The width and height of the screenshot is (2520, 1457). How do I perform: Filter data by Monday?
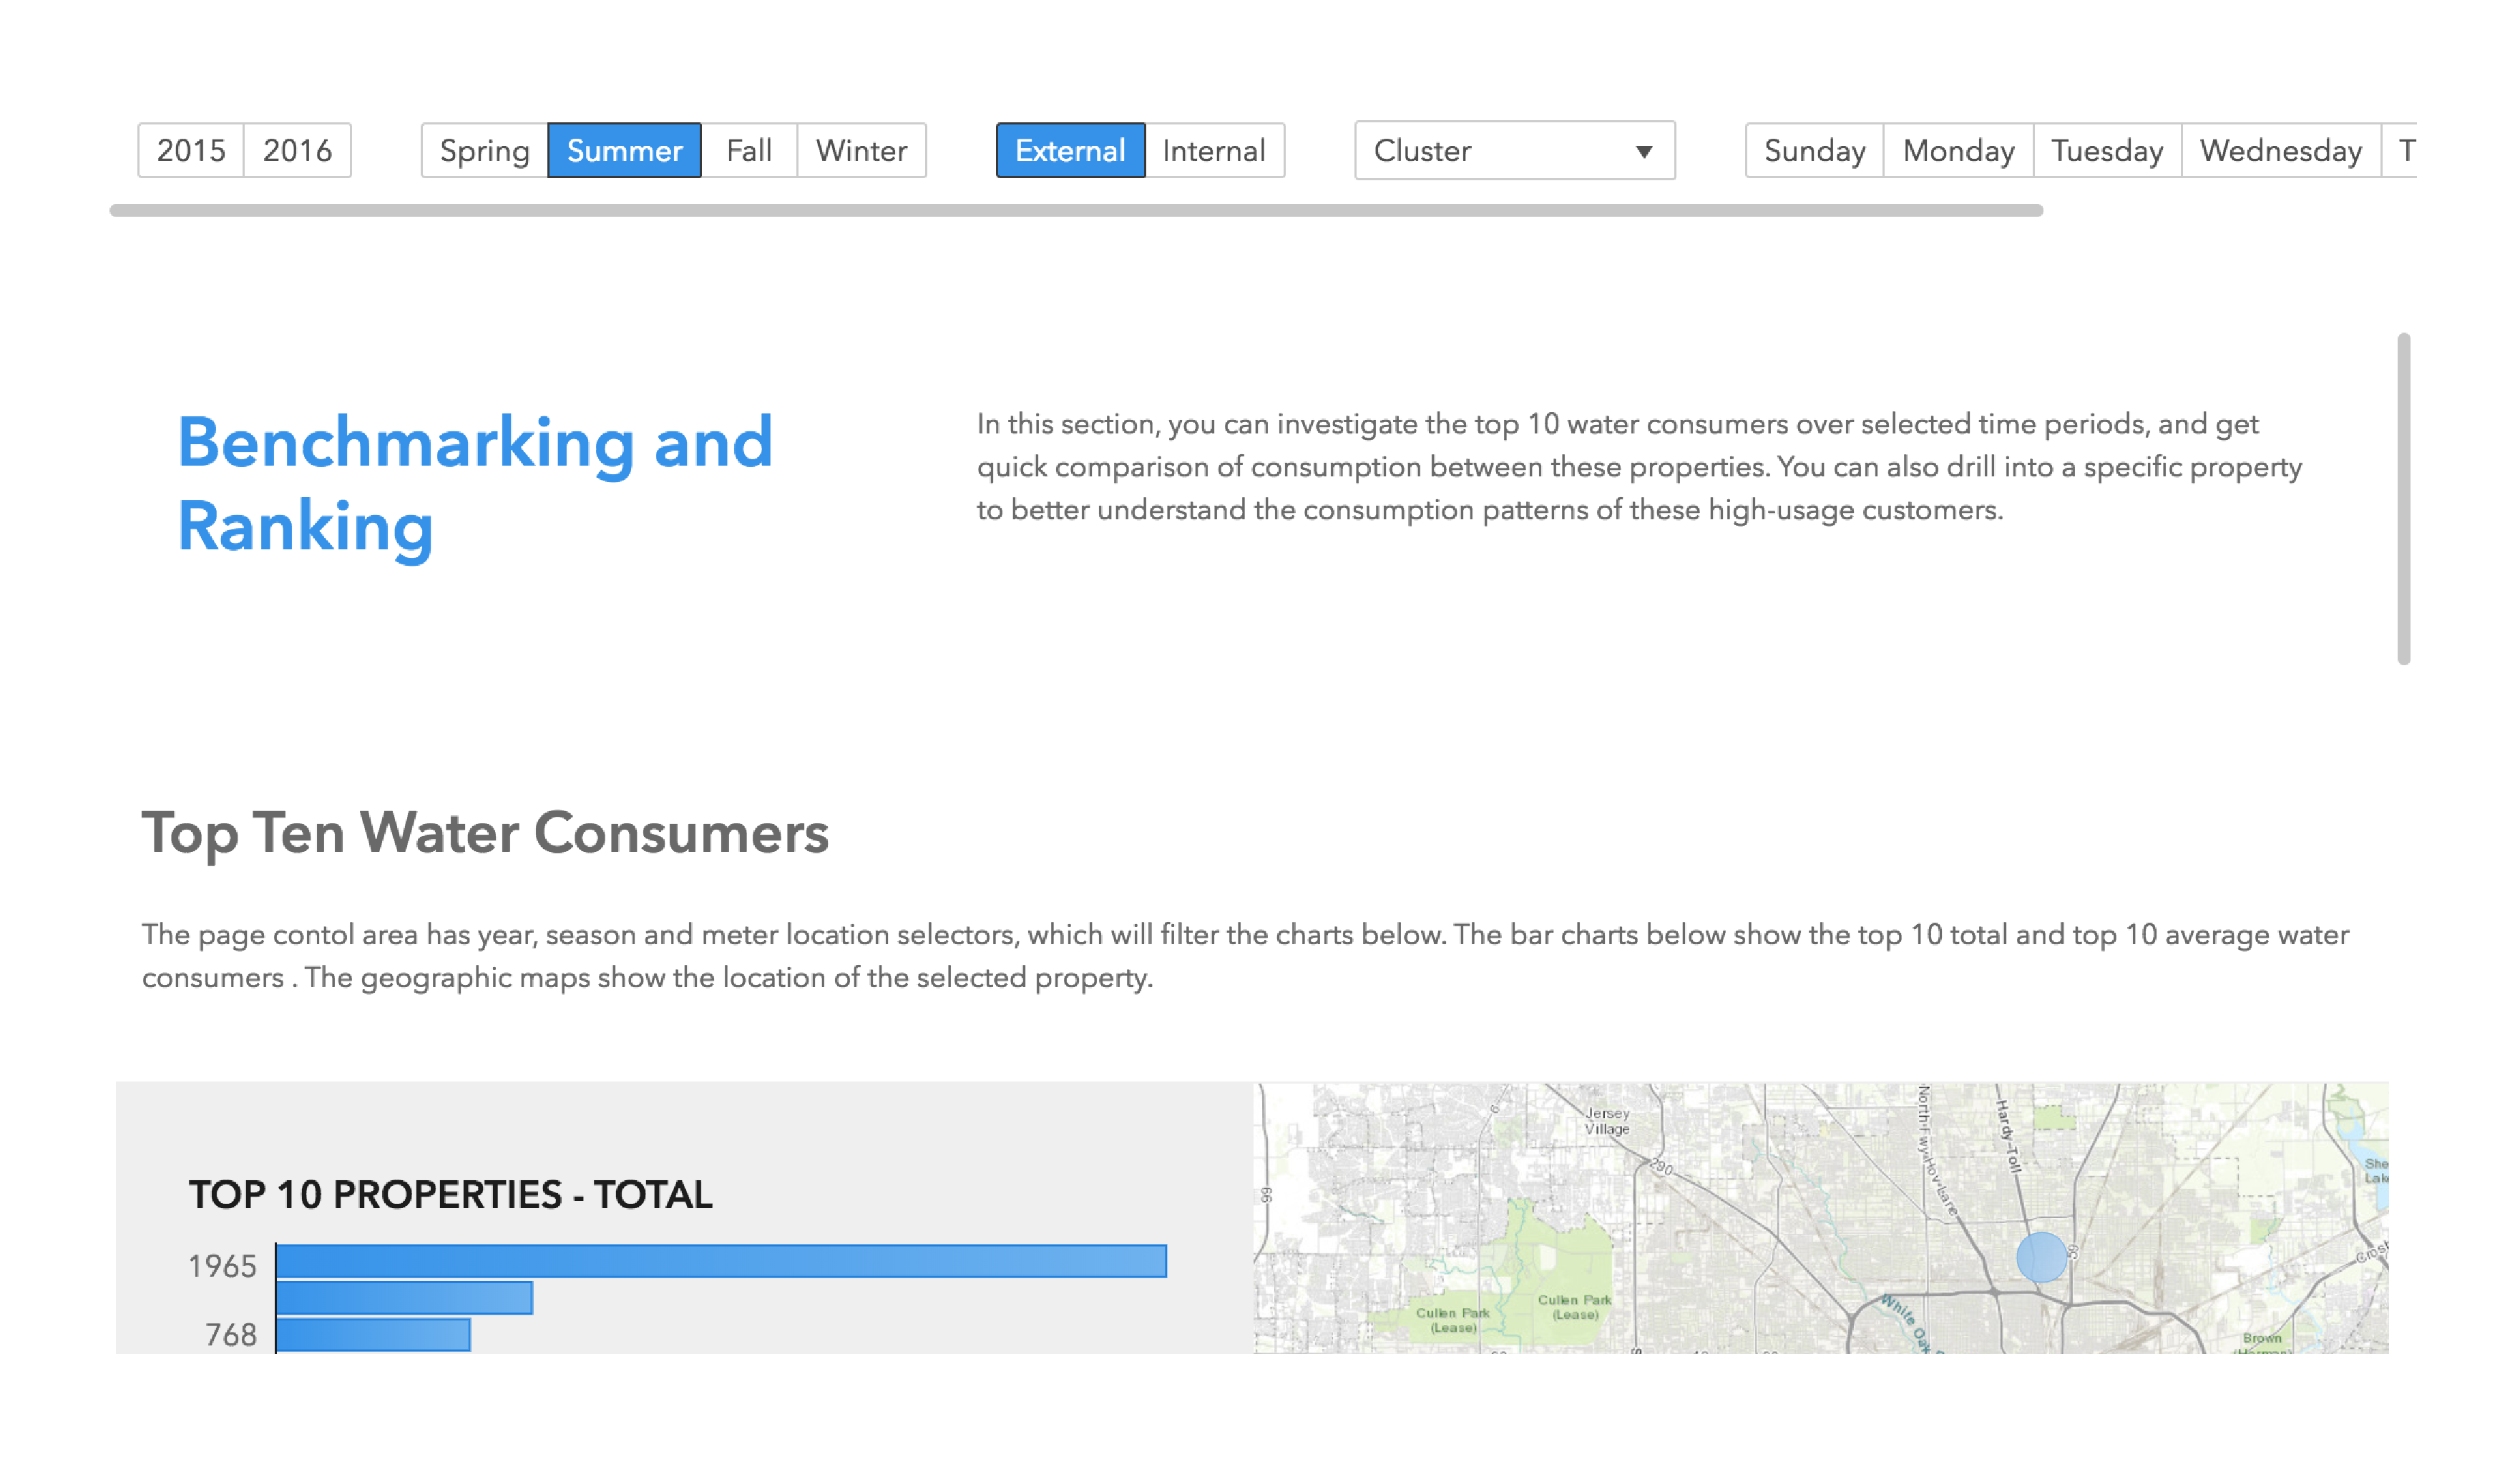tap(1957, 151)
